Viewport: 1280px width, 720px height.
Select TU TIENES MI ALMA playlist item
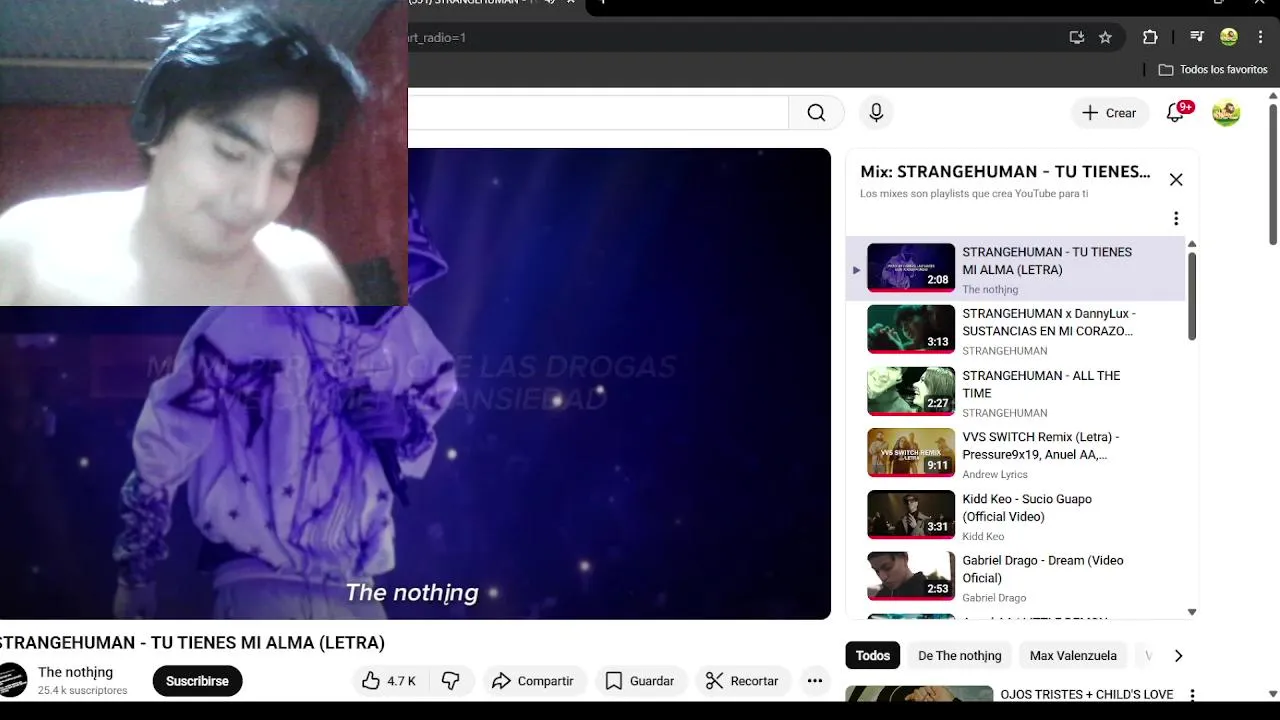tap(1015, 268)
